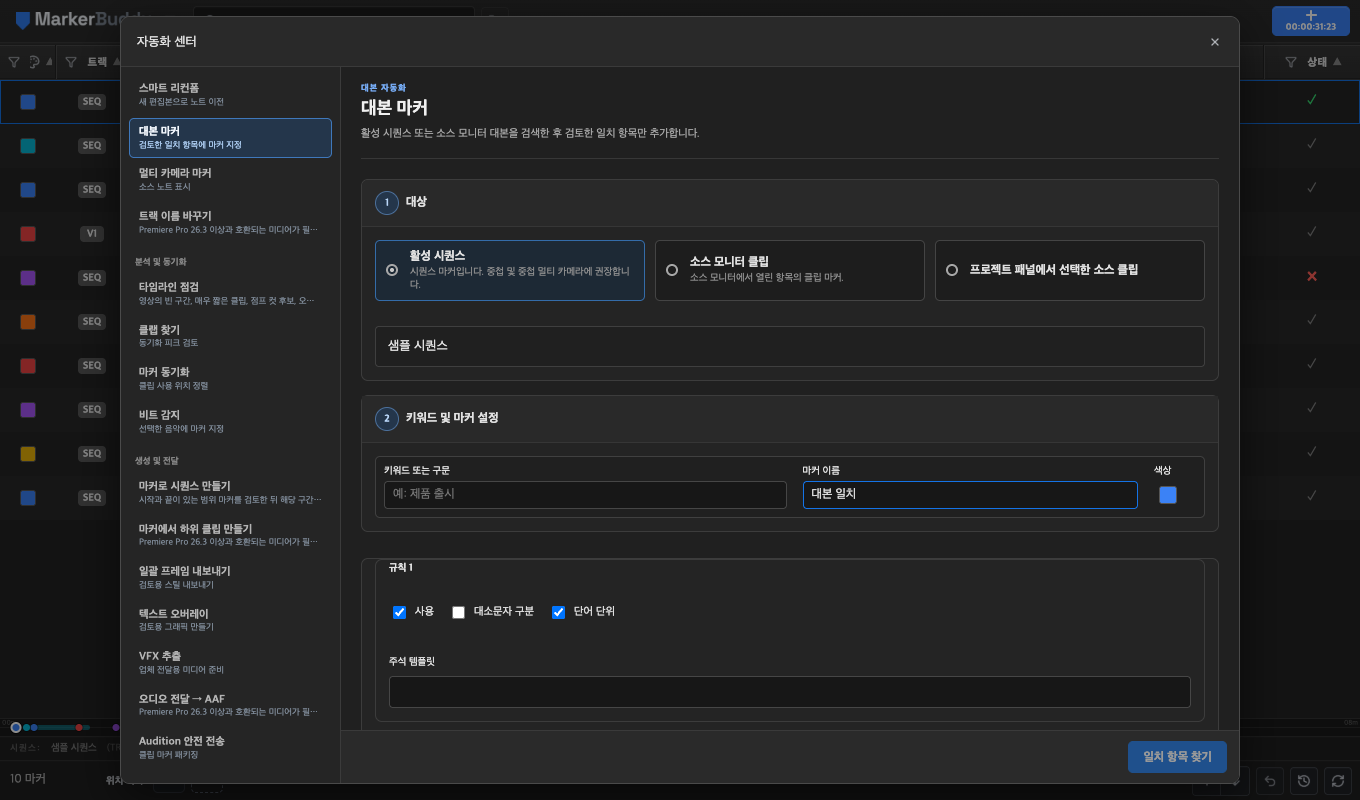Open the 샘플 시퀀스 selector in the dialog
Image resolution: width=1360 pixels, height=800 pixels.
coord(790,346)
